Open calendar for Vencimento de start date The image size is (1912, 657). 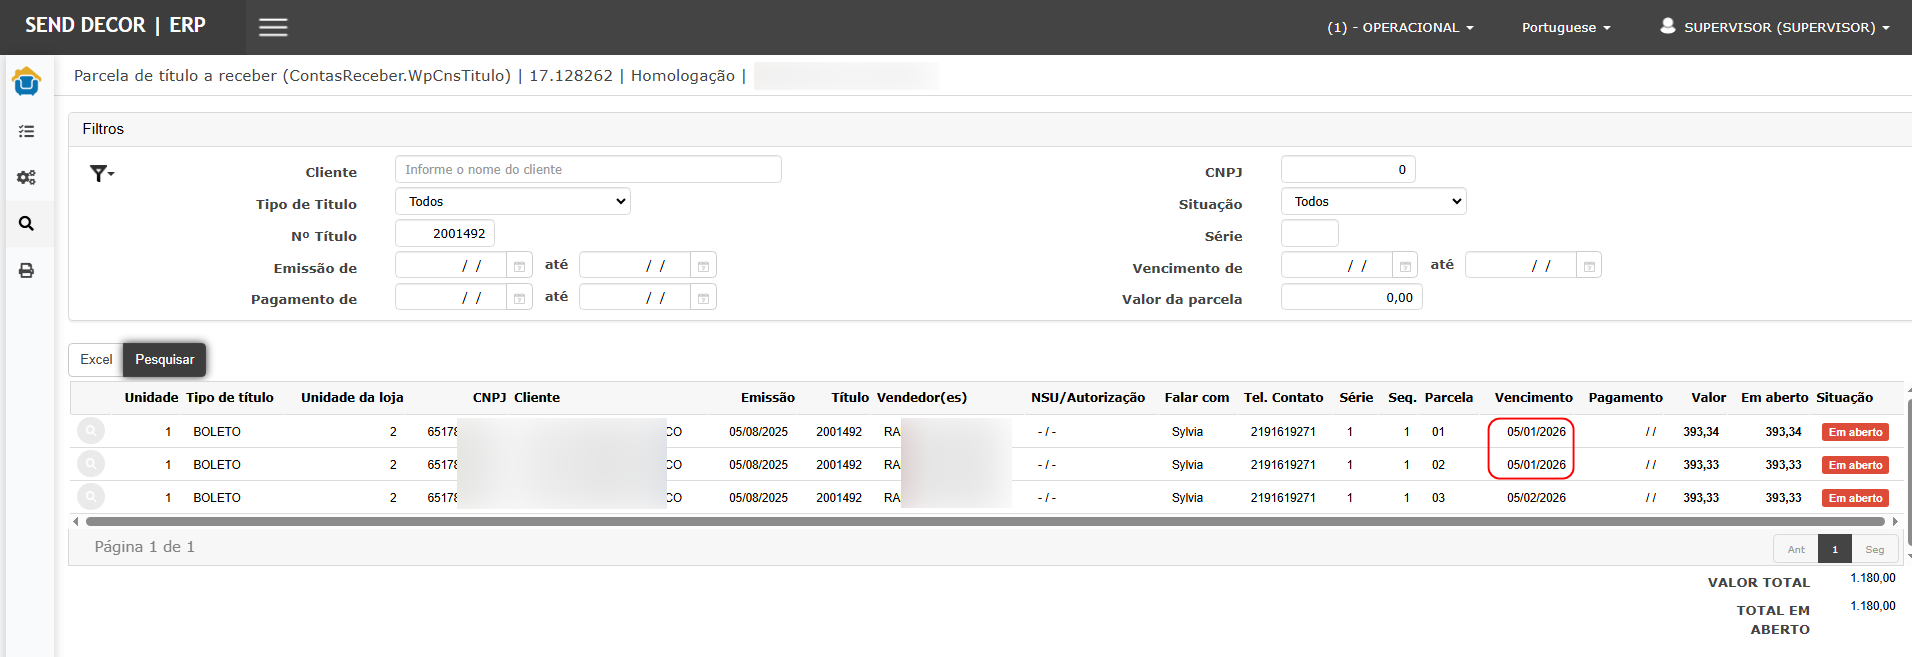tap(1405, 267)
